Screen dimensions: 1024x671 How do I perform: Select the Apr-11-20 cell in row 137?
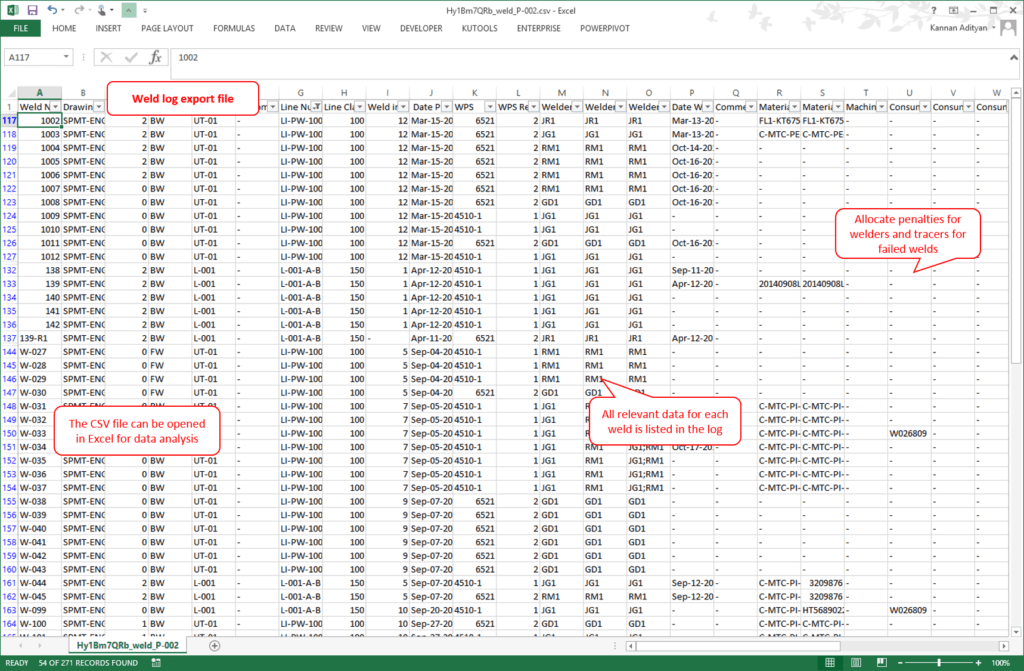(x=431, y=338)
